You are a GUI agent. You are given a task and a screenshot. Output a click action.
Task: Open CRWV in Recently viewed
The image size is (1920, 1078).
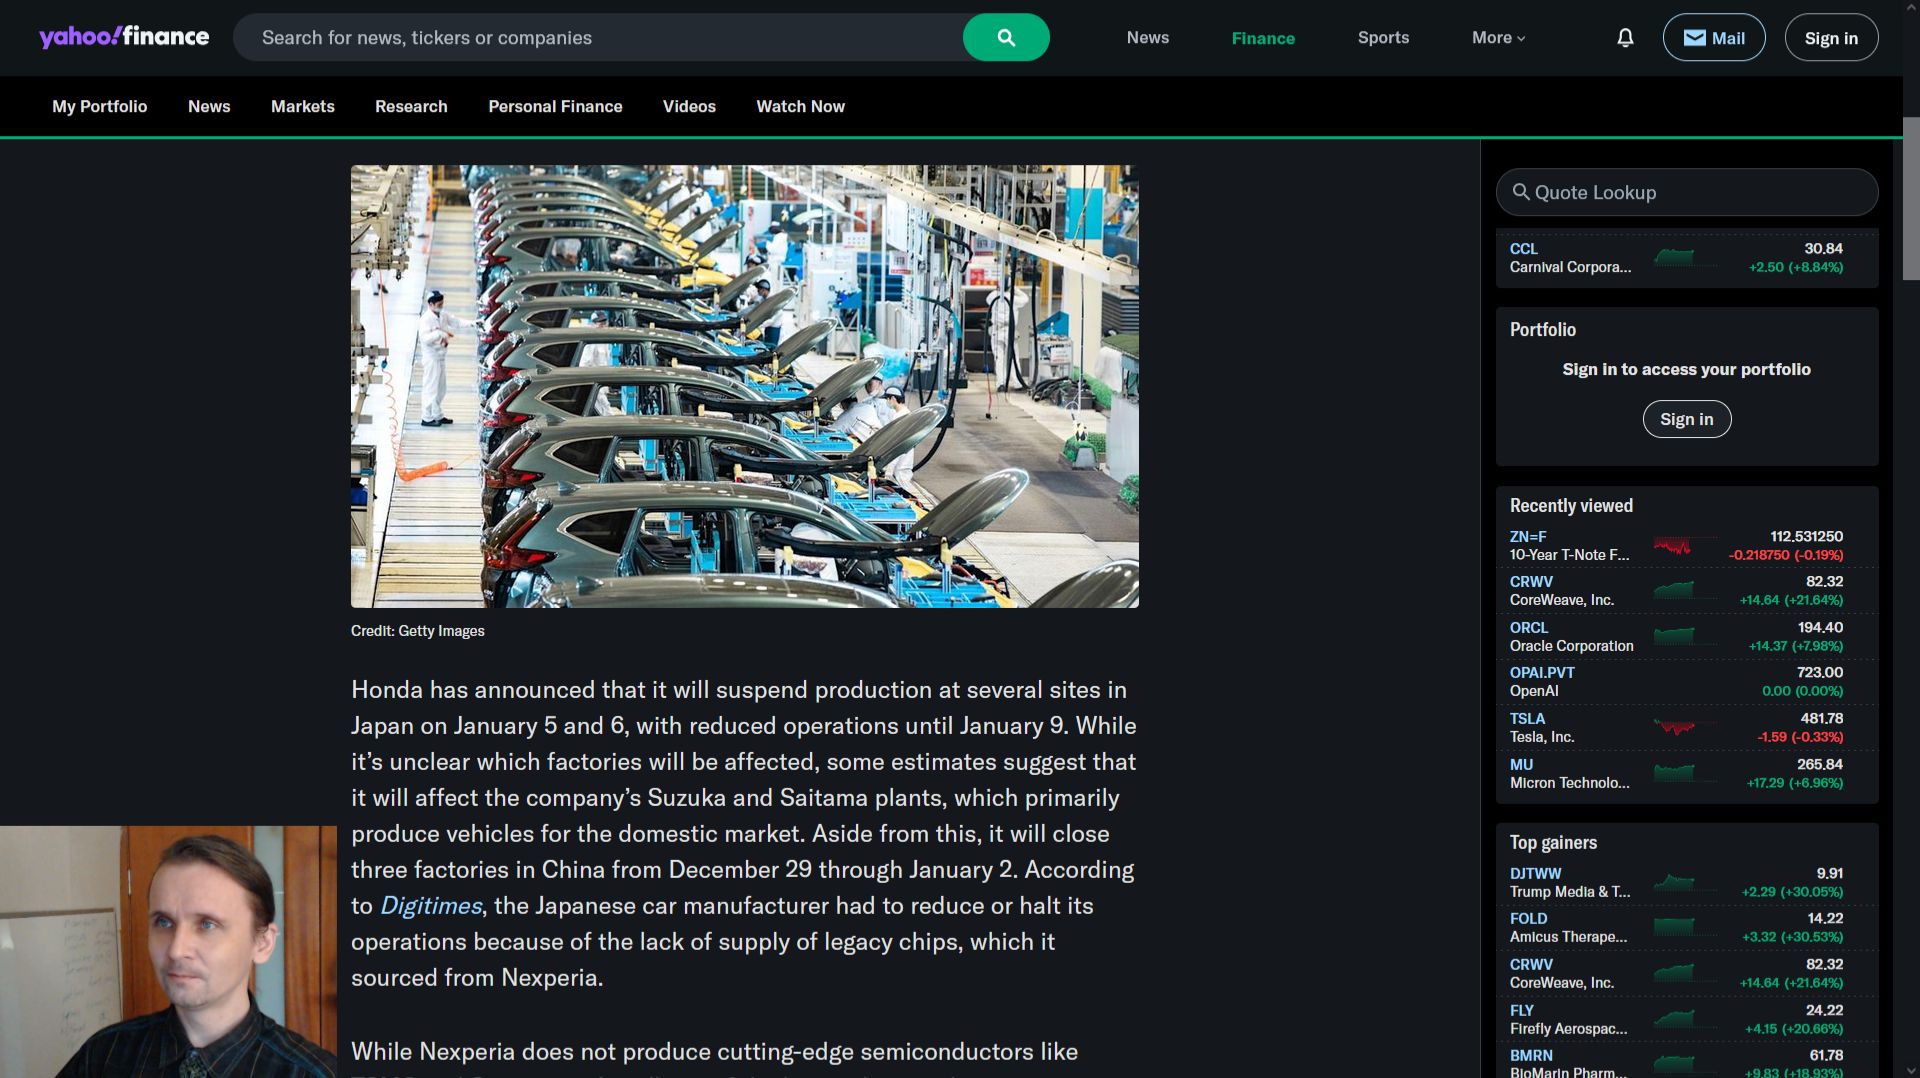1531,582
